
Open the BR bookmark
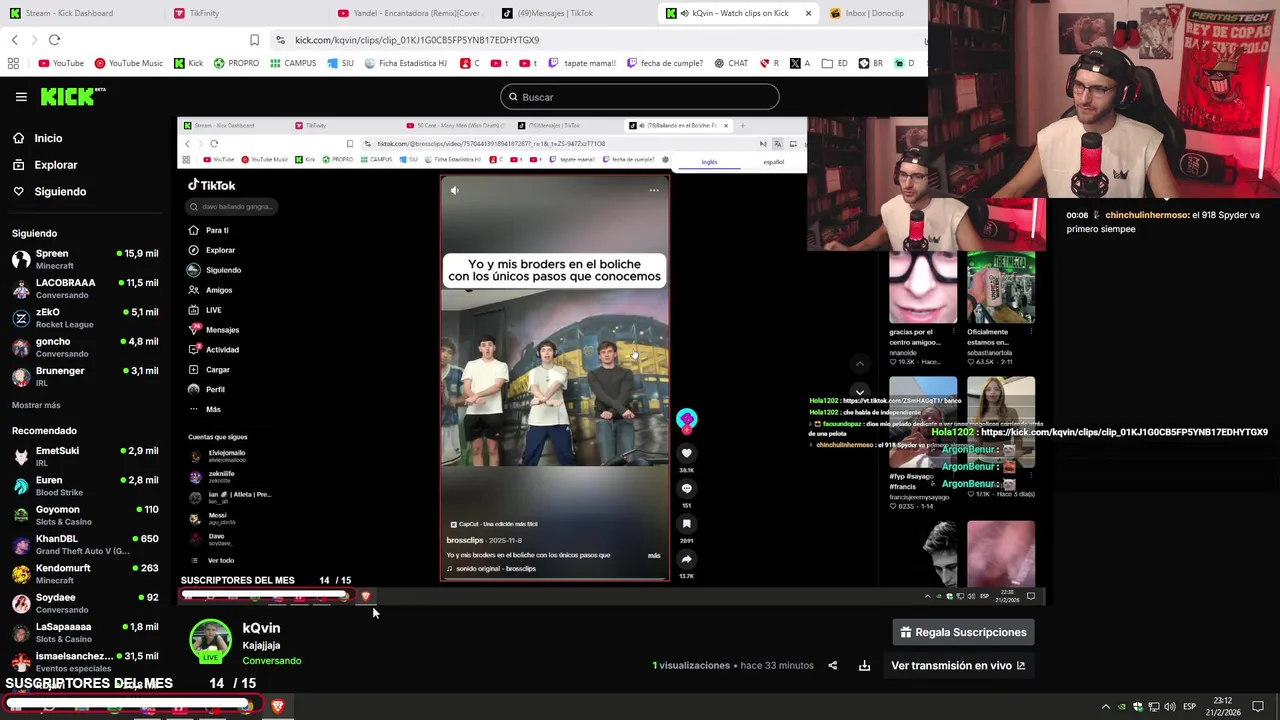click(871, 63)
